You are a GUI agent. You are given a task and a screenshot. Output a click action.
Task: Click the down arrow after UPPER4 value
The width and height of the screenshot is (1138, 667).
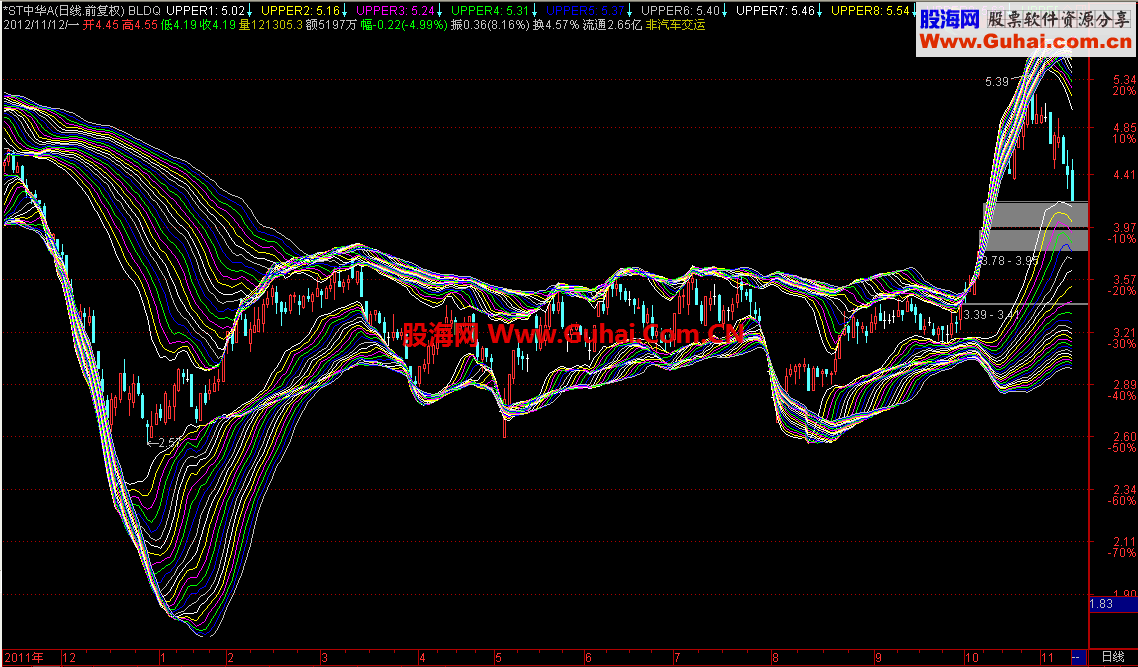click(534, 11)
